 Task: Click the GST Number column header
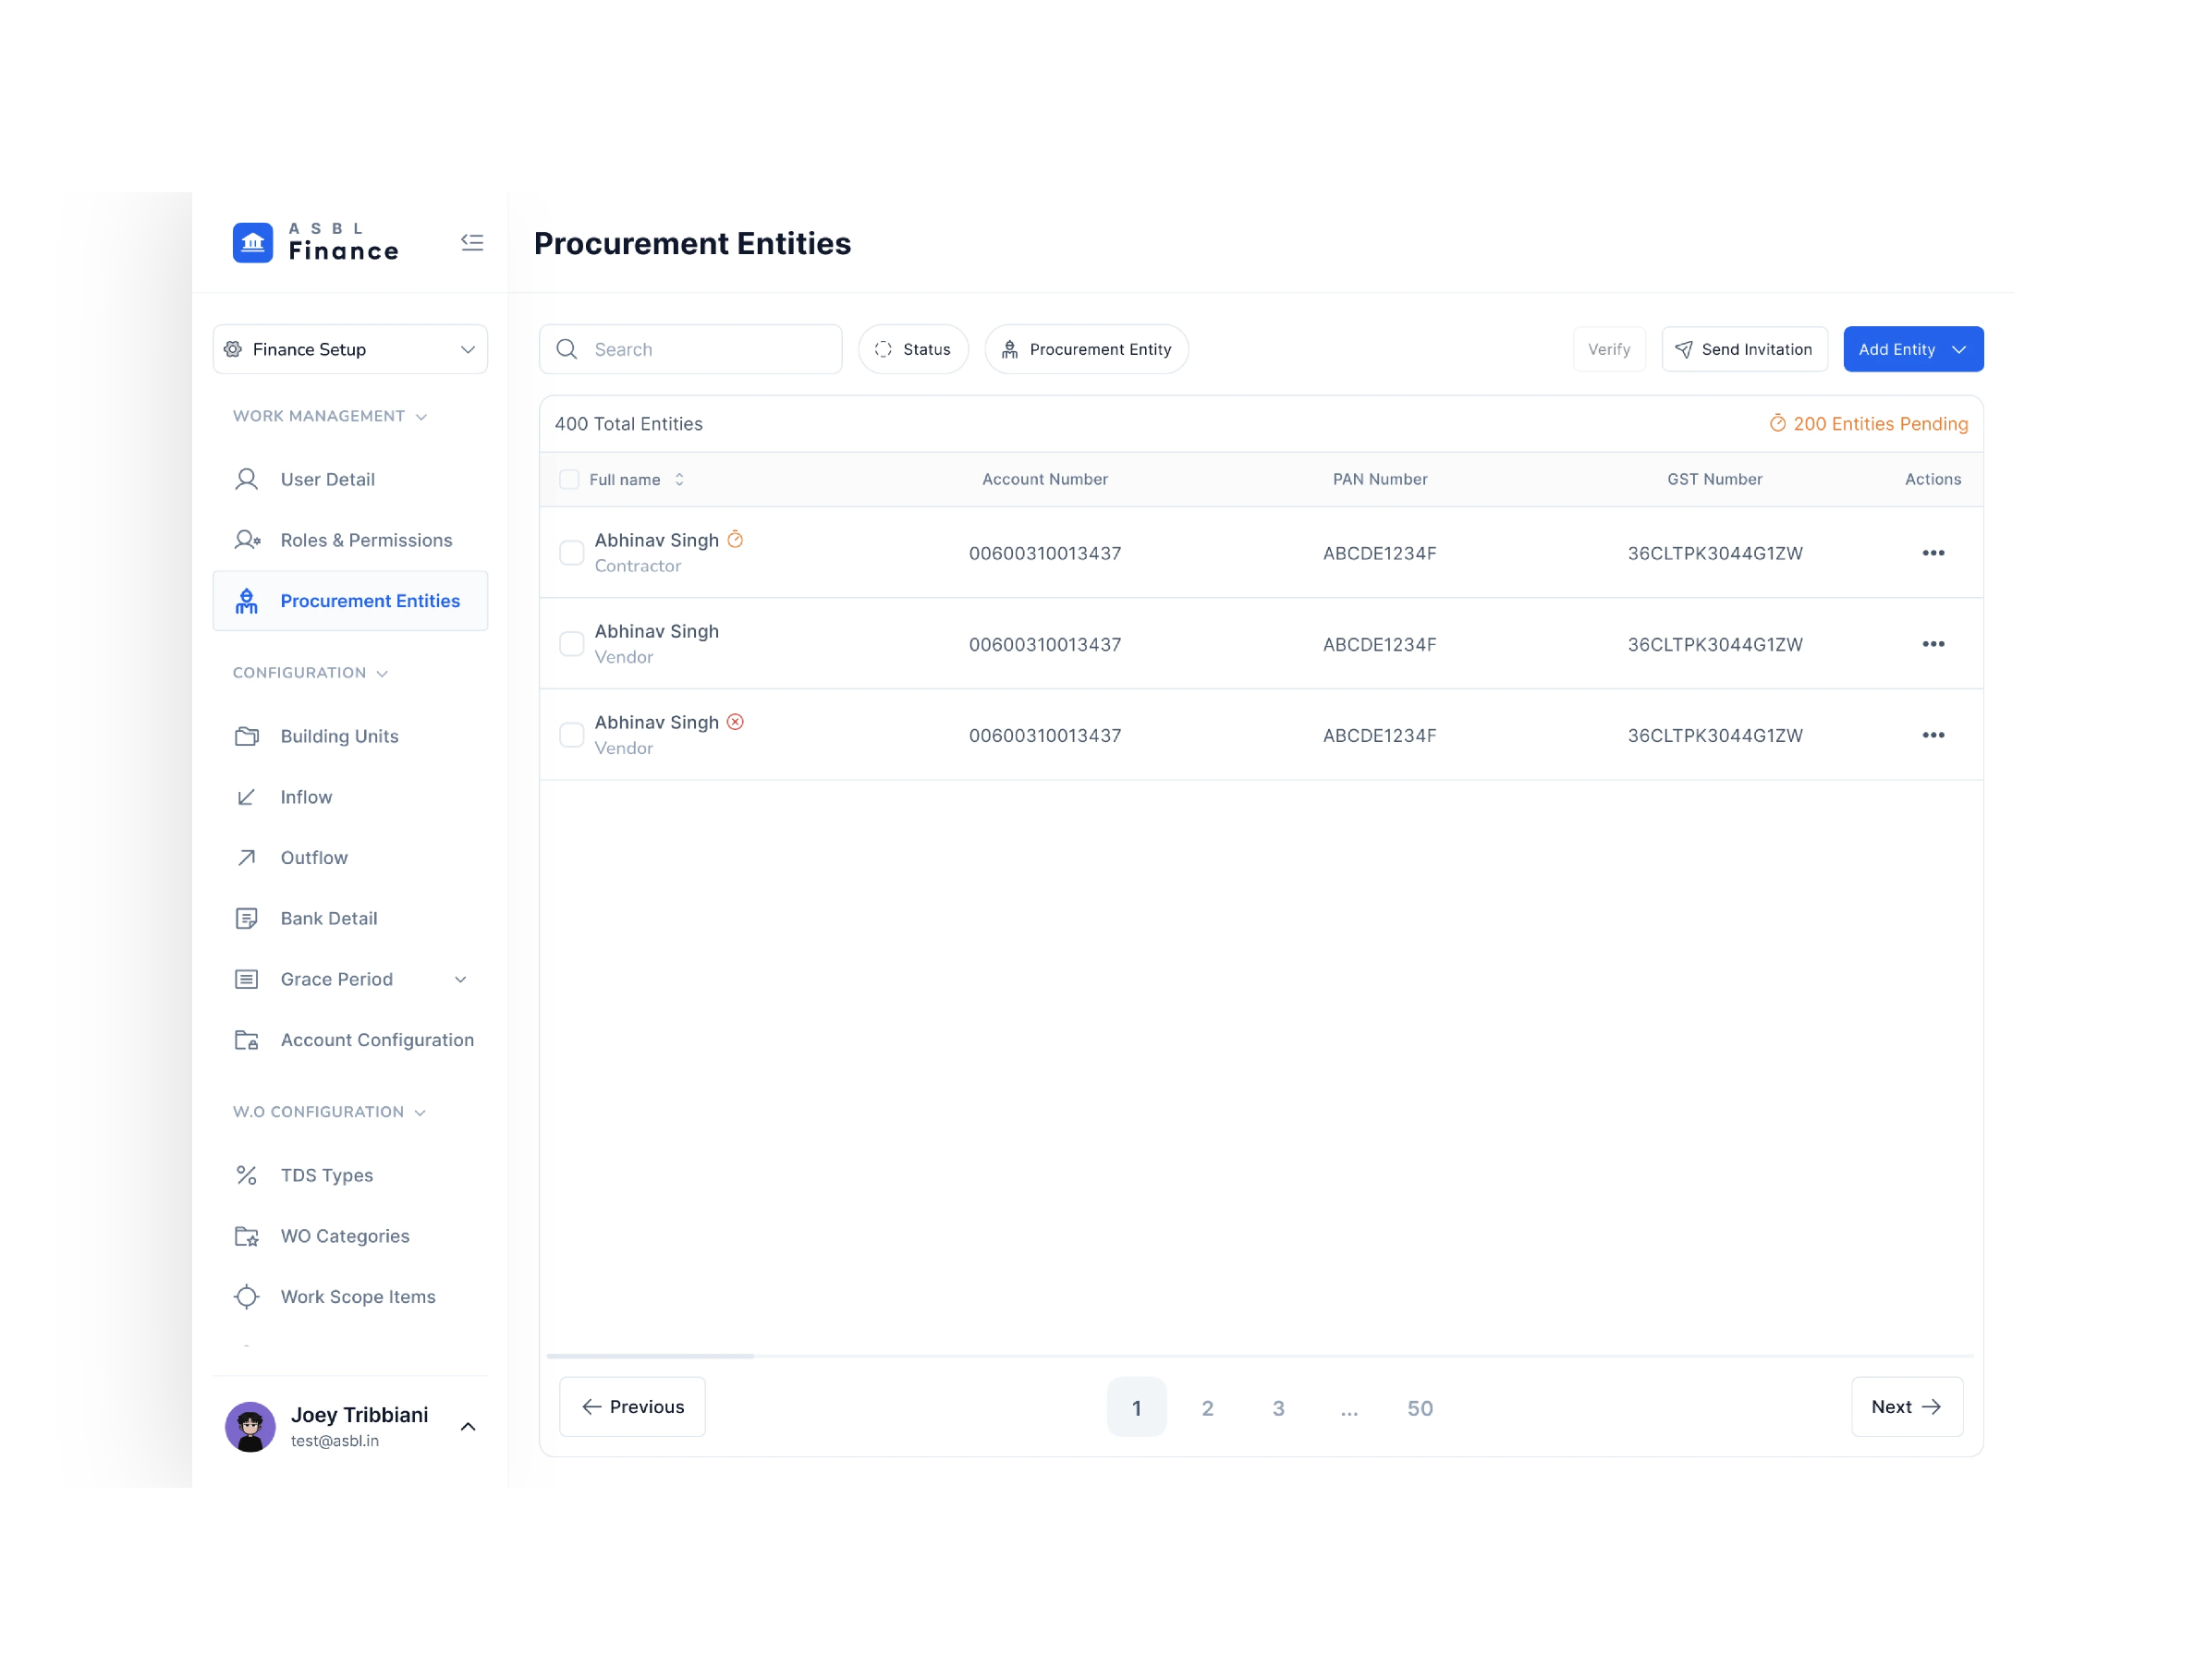[x=1714, y=479]
